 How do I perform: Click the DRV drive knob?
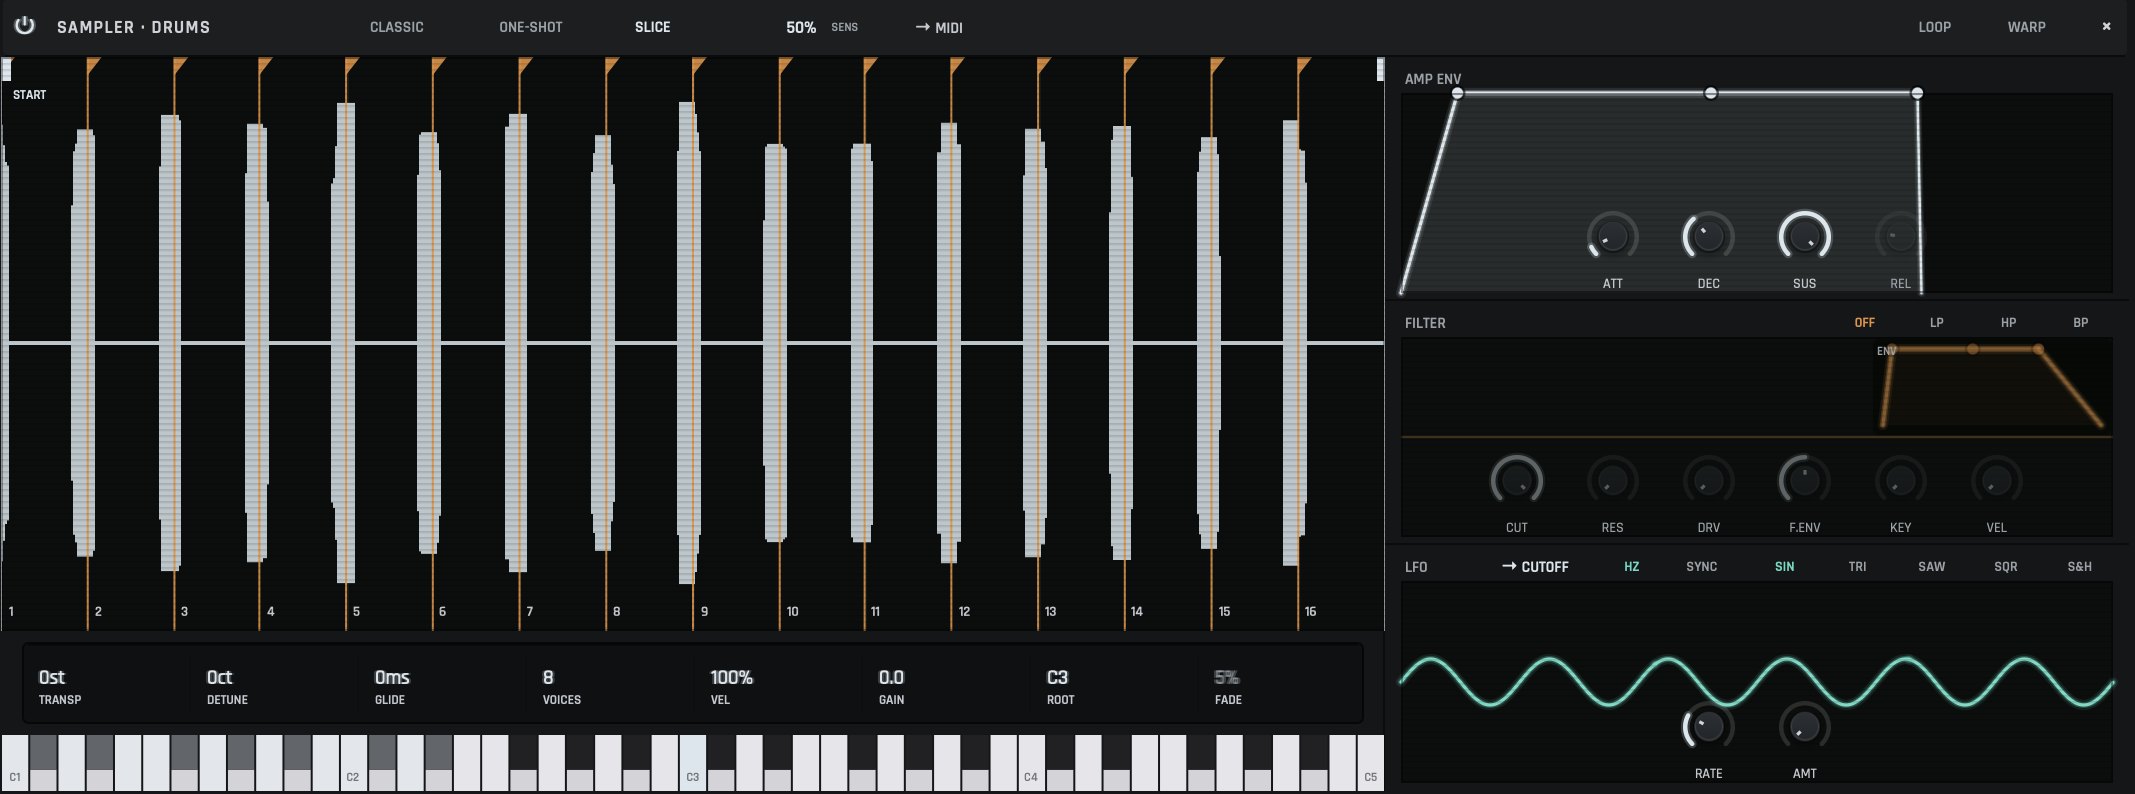point(1708,481)
